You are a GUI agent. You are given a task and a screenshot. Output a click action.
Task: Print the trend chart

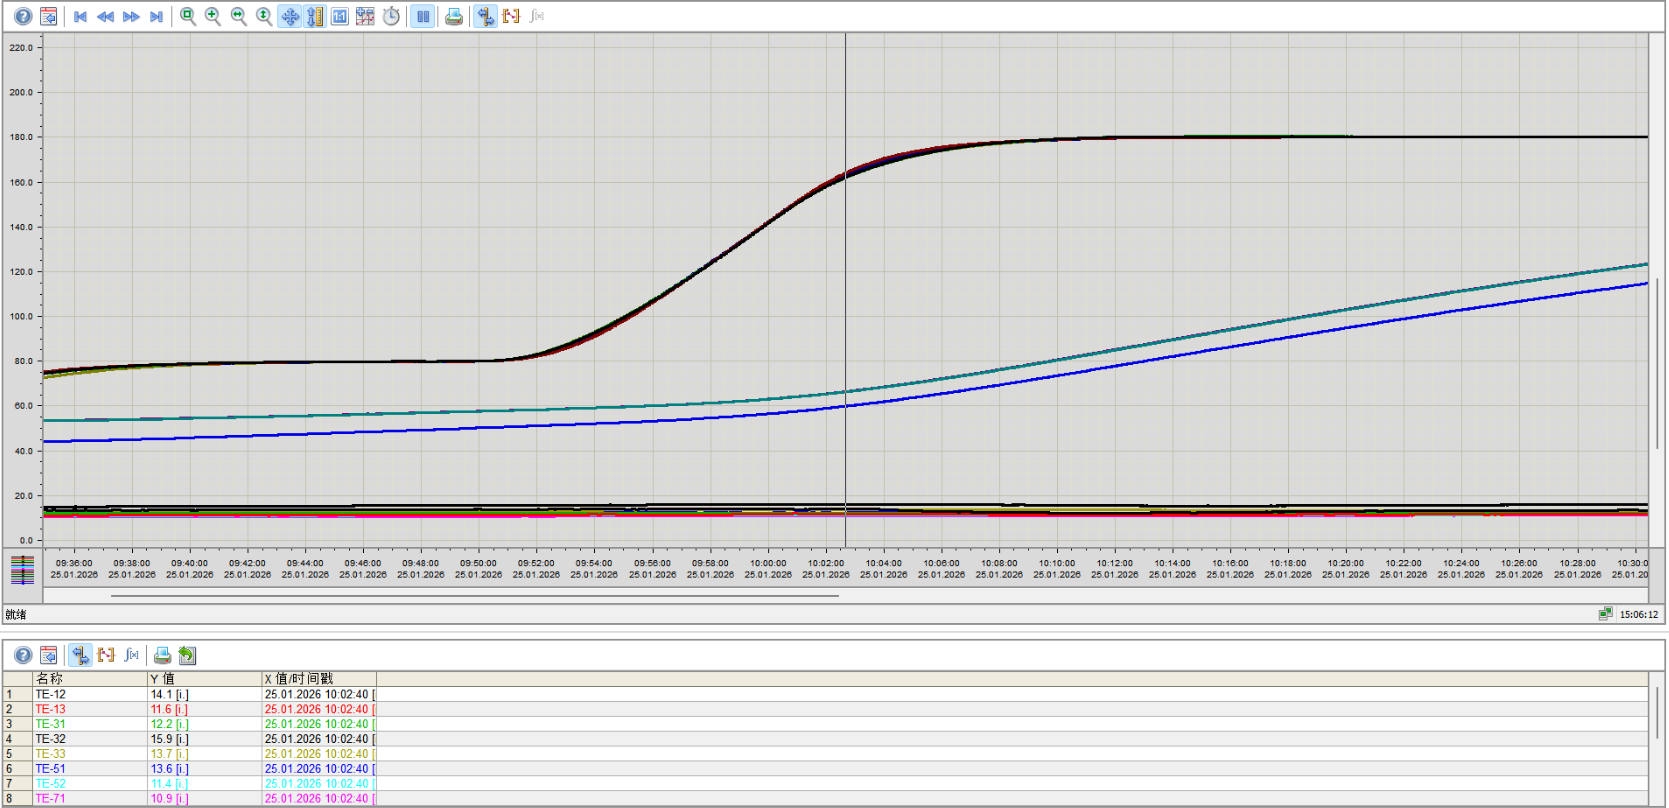pyautogui.click(x=454, y=16)
